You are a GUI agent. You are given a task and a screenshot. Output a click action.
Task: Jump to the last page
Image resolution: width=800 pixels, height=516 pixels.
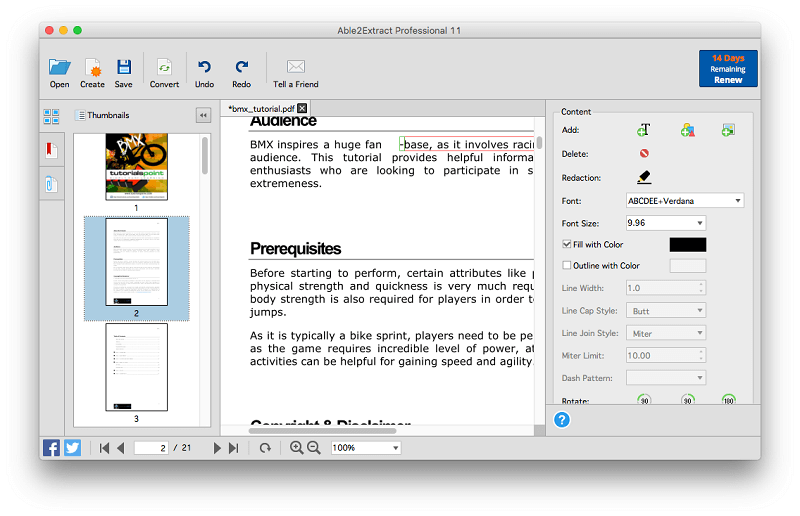[234, 448]
